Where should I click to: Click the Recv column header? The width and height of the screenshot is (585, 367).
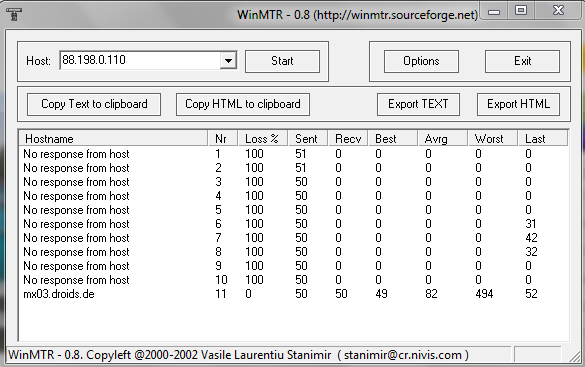pos(348,139)
